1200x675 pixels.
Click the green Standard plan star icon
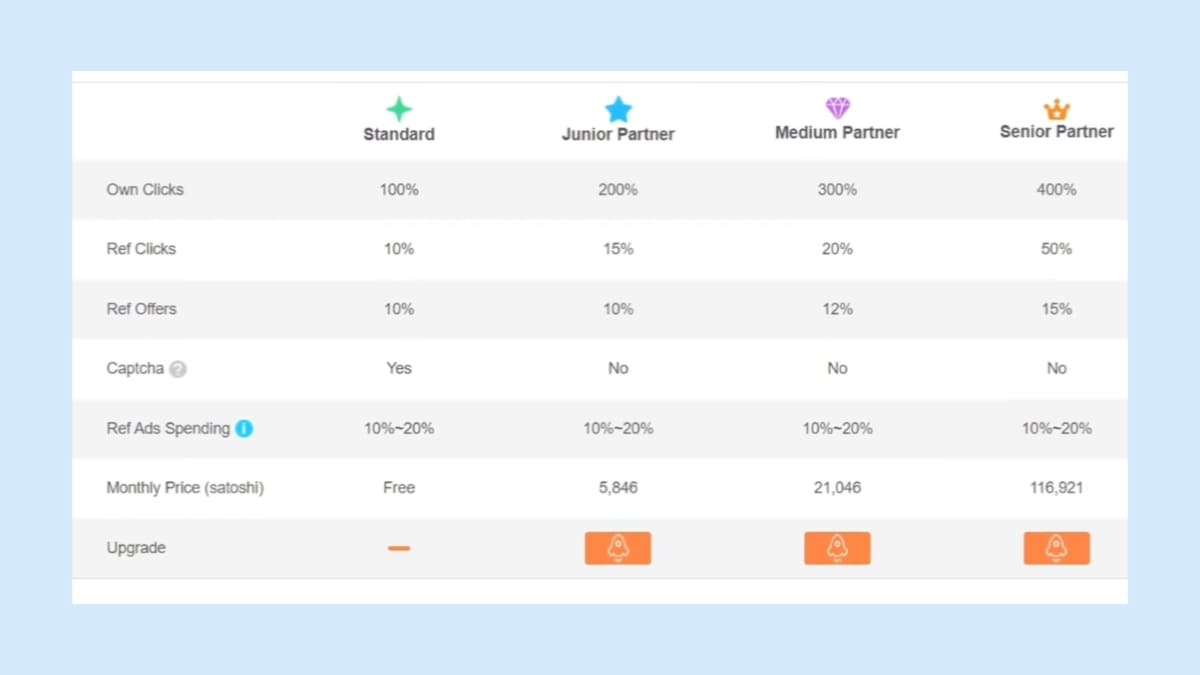pyautogui.click(x=399, y=109)
